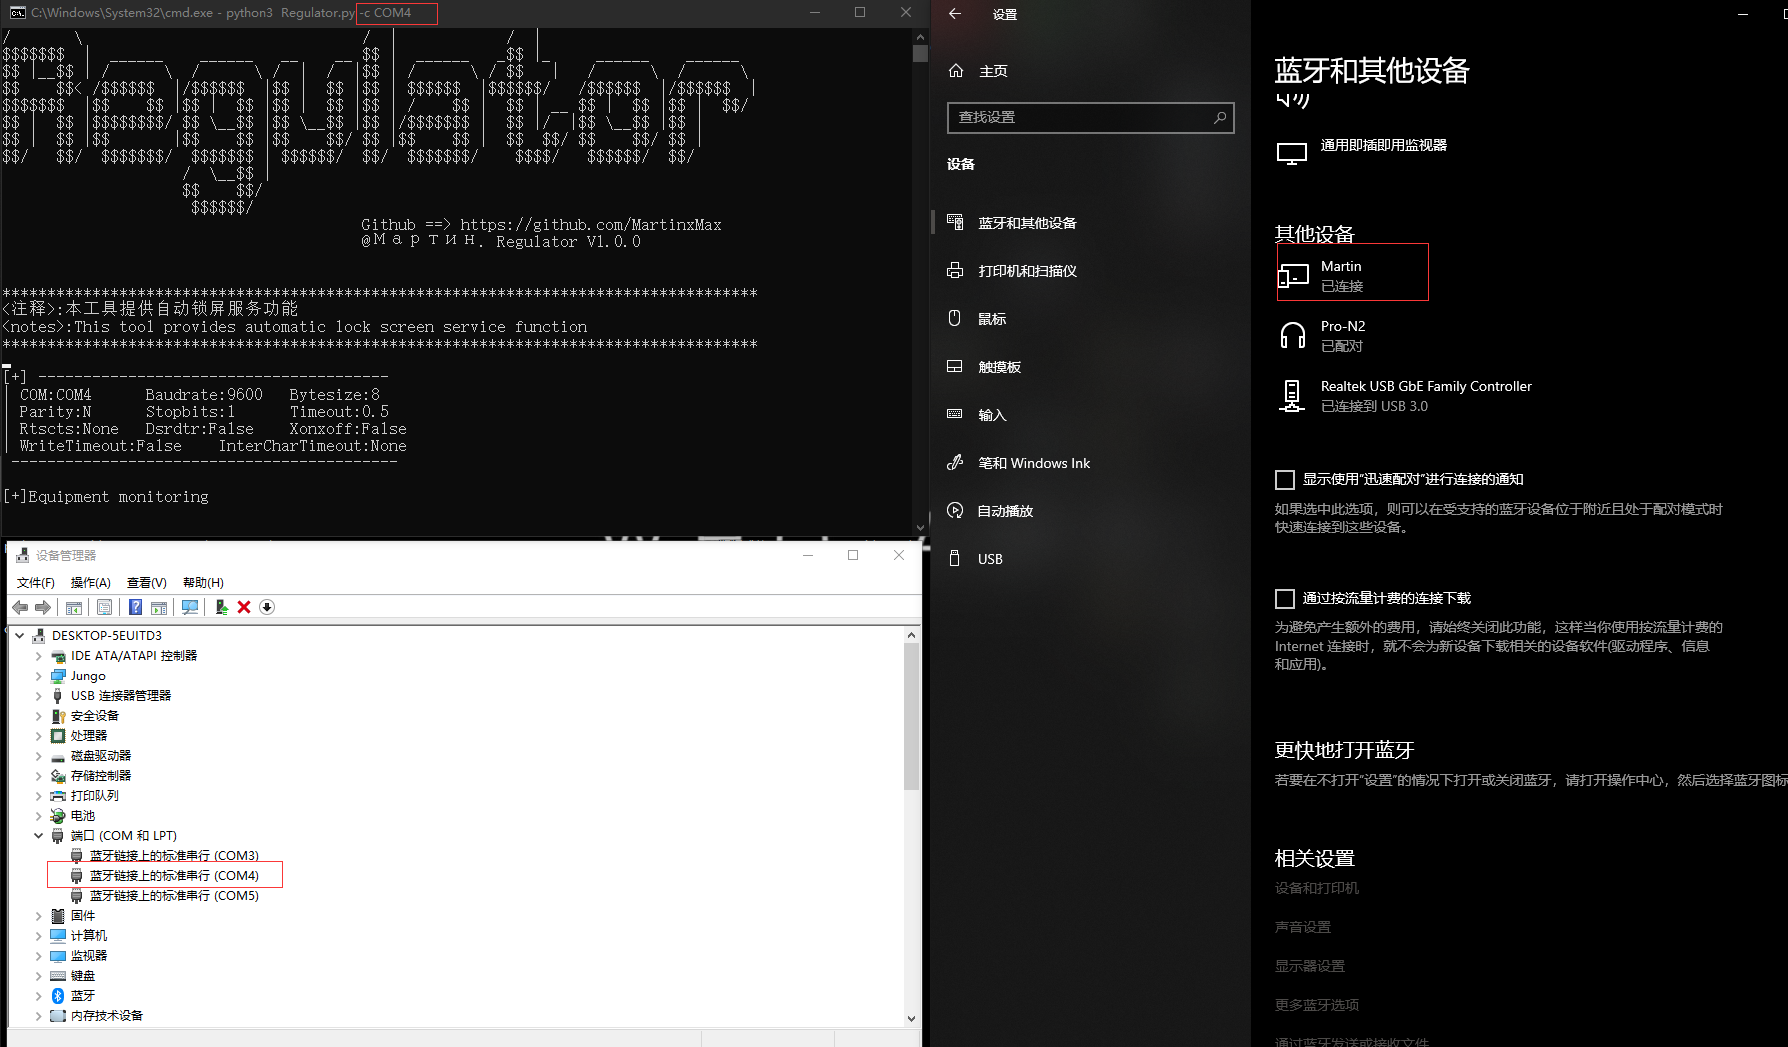Select 蓝牙链接上的标准串行 (COM3)

tap(174, 856)
